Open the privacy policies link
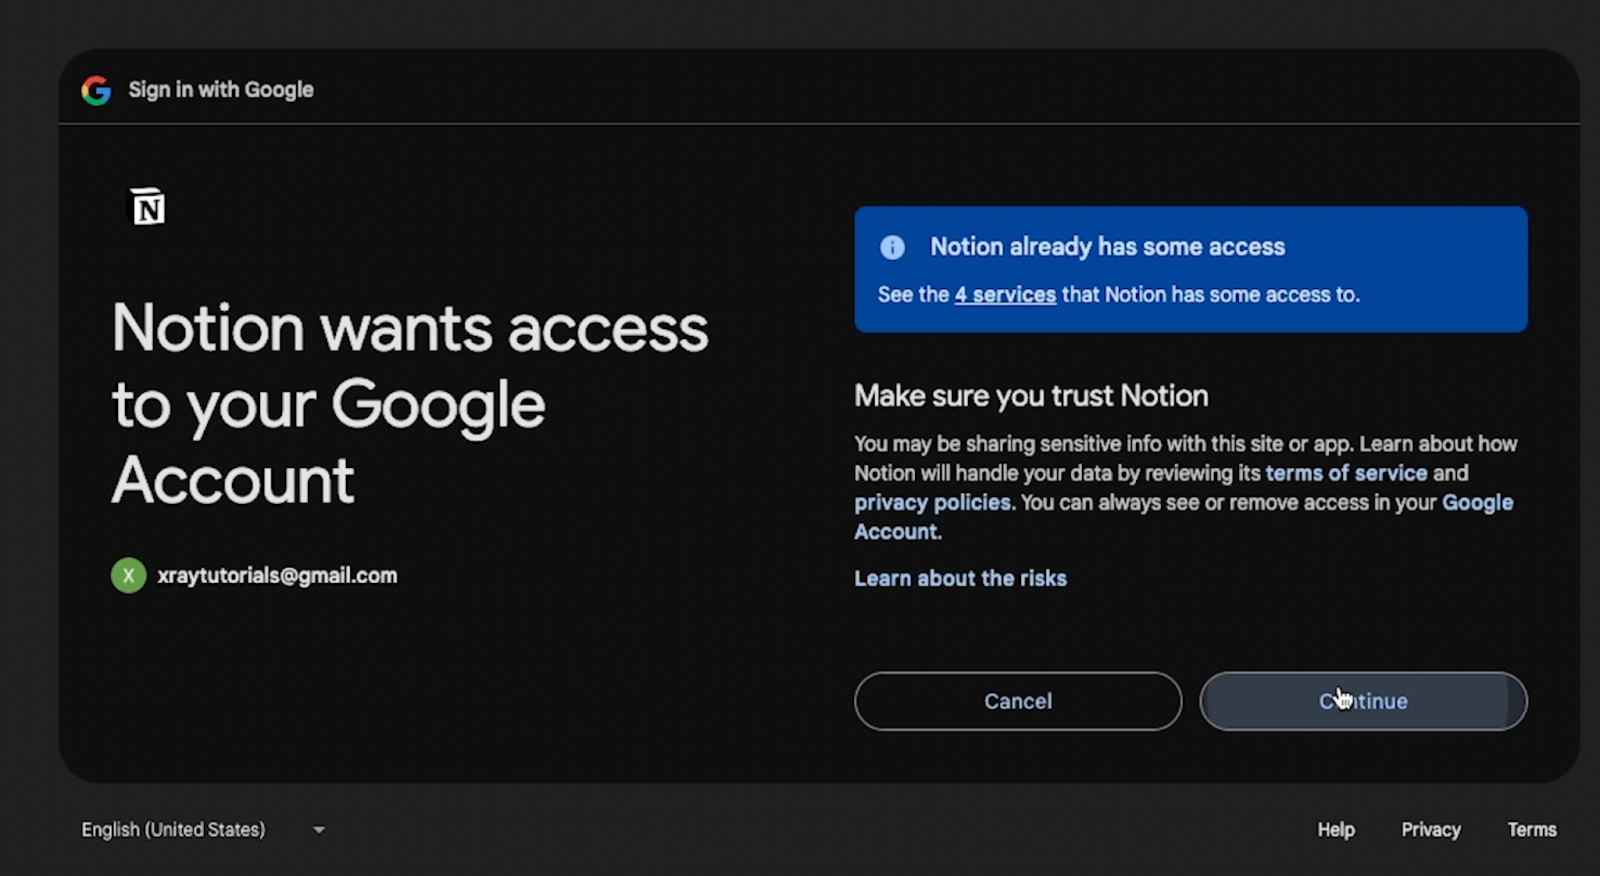Screen dimensions: 1600x876 (x=932, y=502)
